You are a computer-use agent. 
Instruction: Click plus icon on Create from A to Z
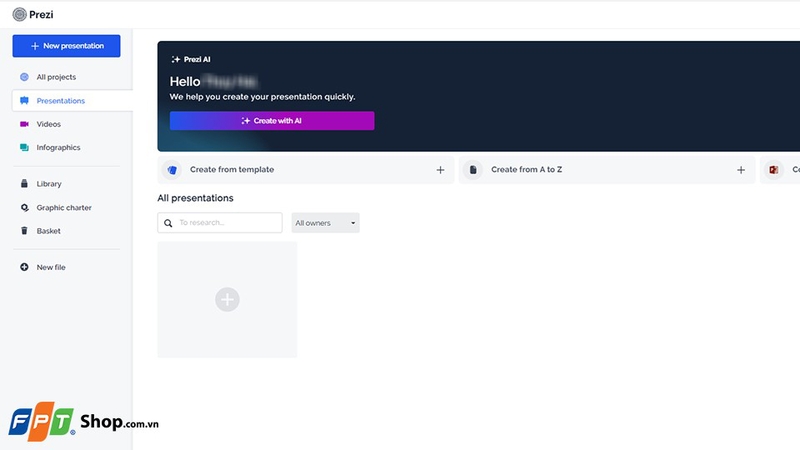[x=741, y=170]
